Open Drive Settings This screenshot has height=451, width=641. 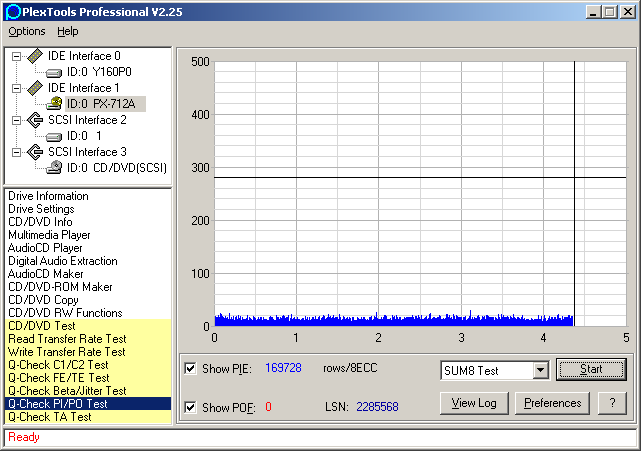(41, 209)
